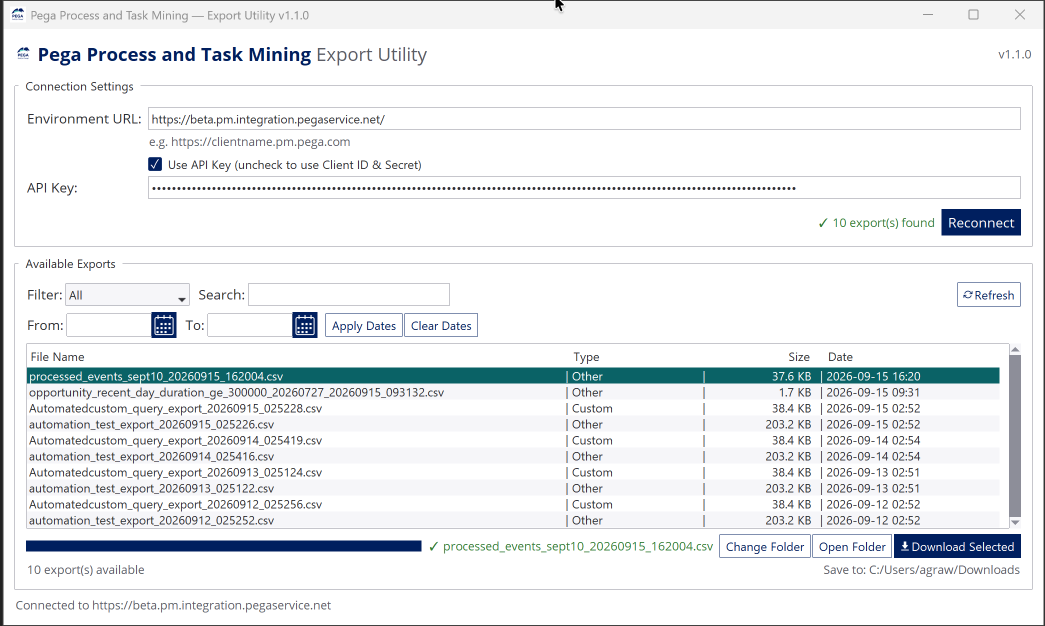Screen dimensions: 1045x626
Task: Maximize the Export Utility window
Action: (x=973, y=15)
